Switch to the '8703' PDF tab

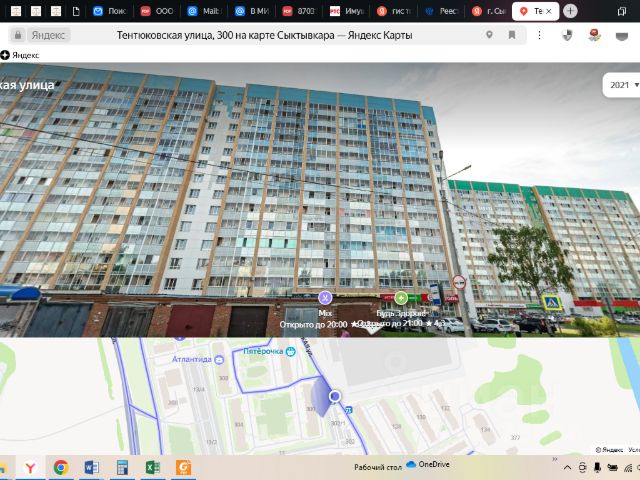300,11
